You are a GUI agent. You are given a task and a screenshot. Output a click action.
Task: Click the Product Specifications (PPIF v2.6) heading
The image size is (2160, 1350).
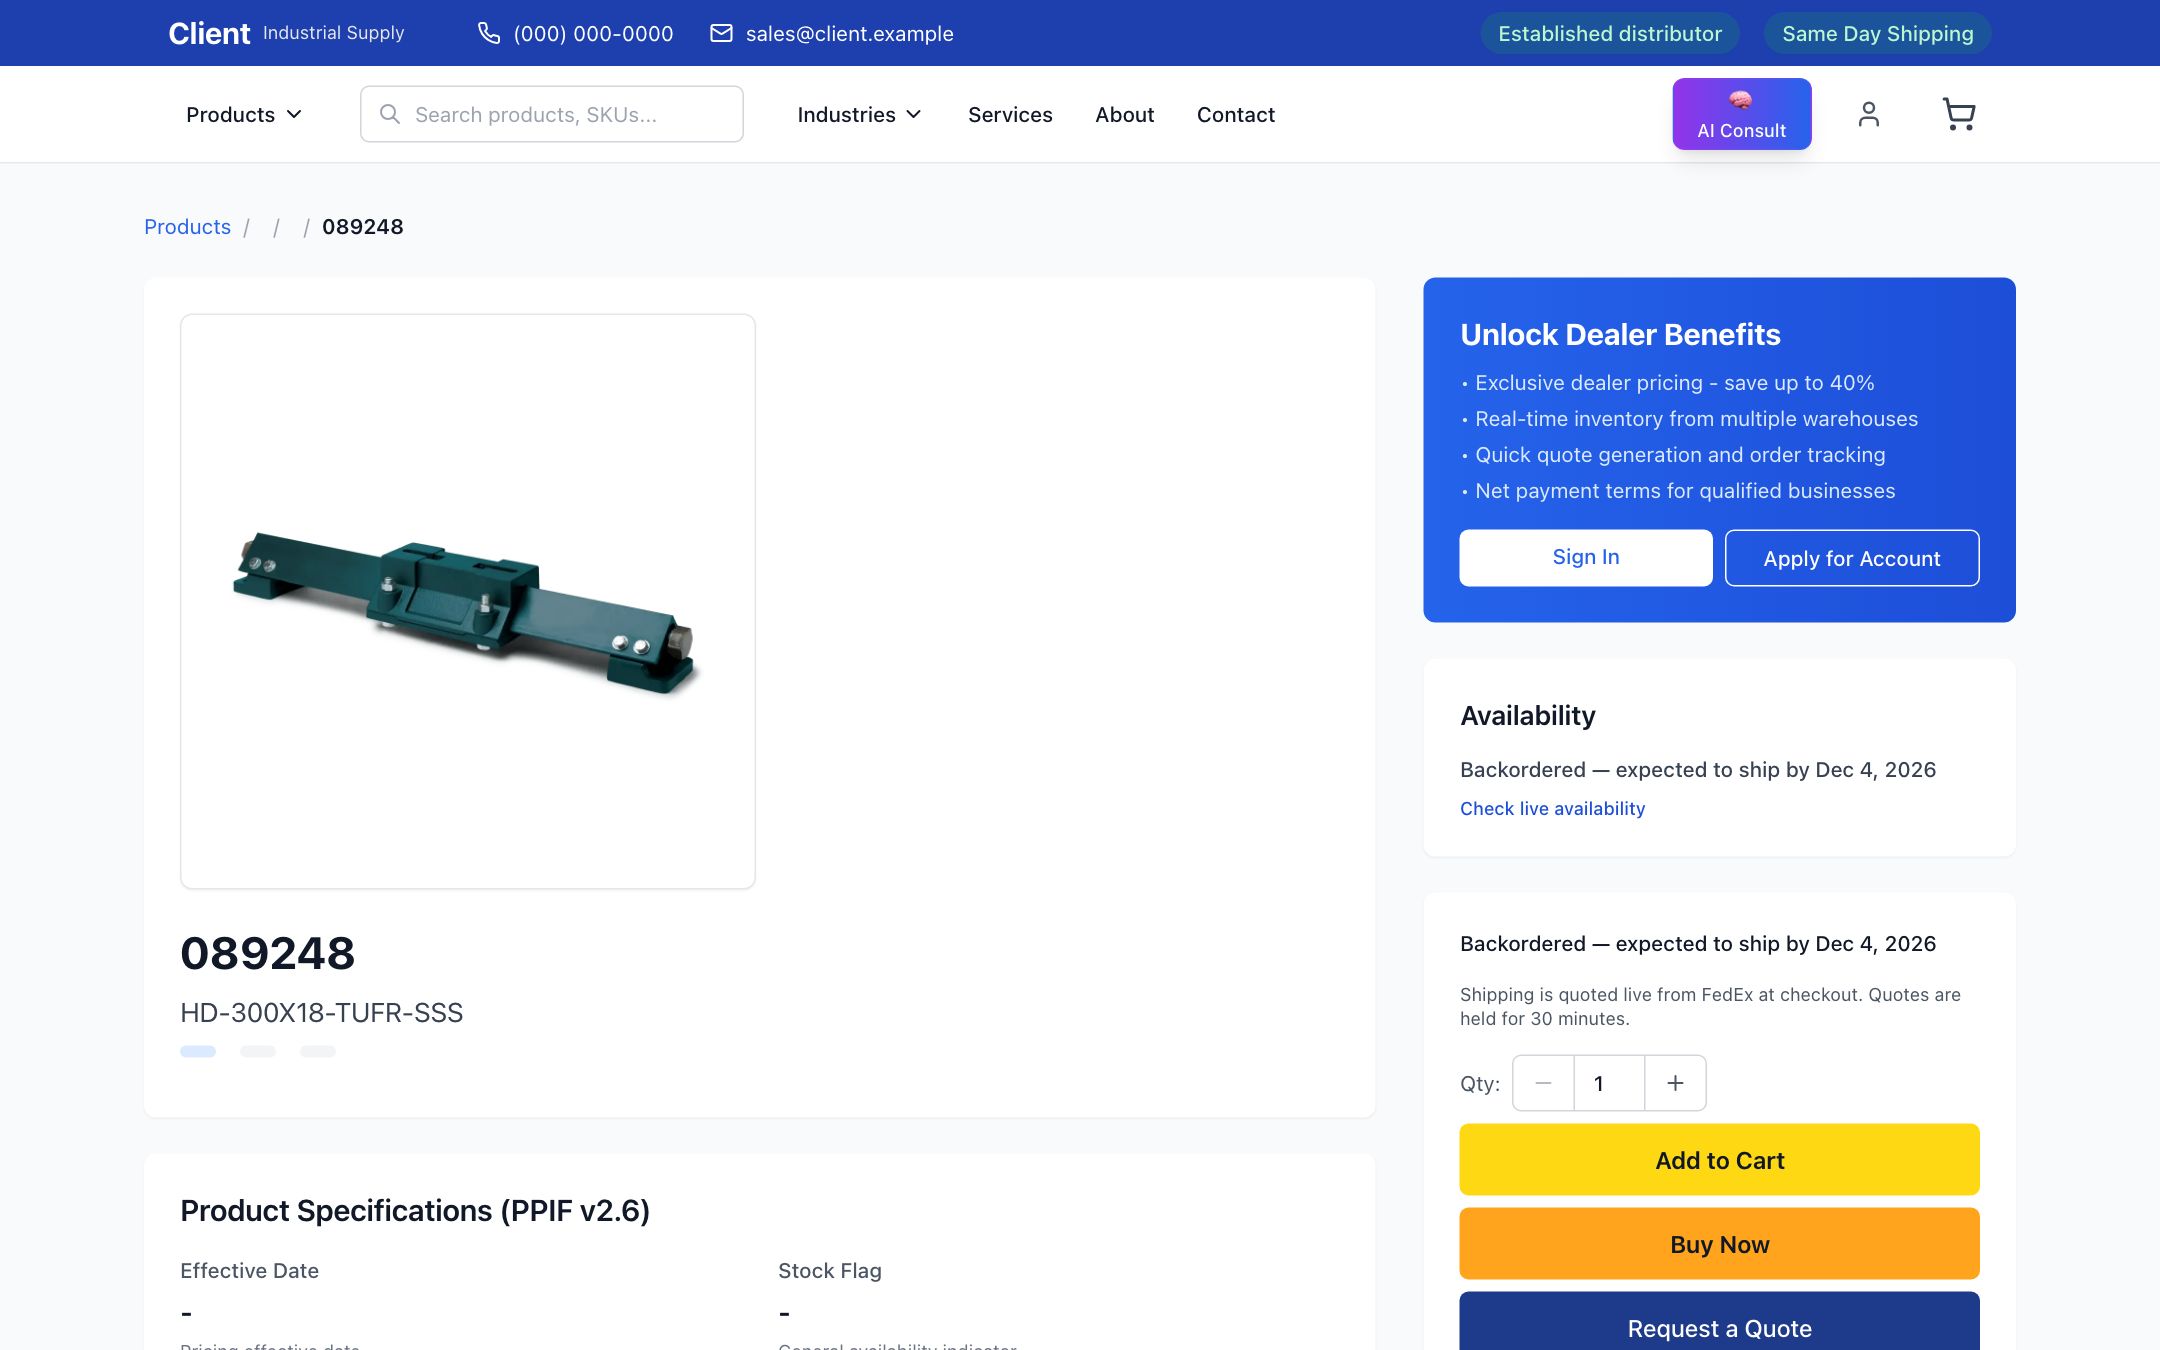[415, 1211]
